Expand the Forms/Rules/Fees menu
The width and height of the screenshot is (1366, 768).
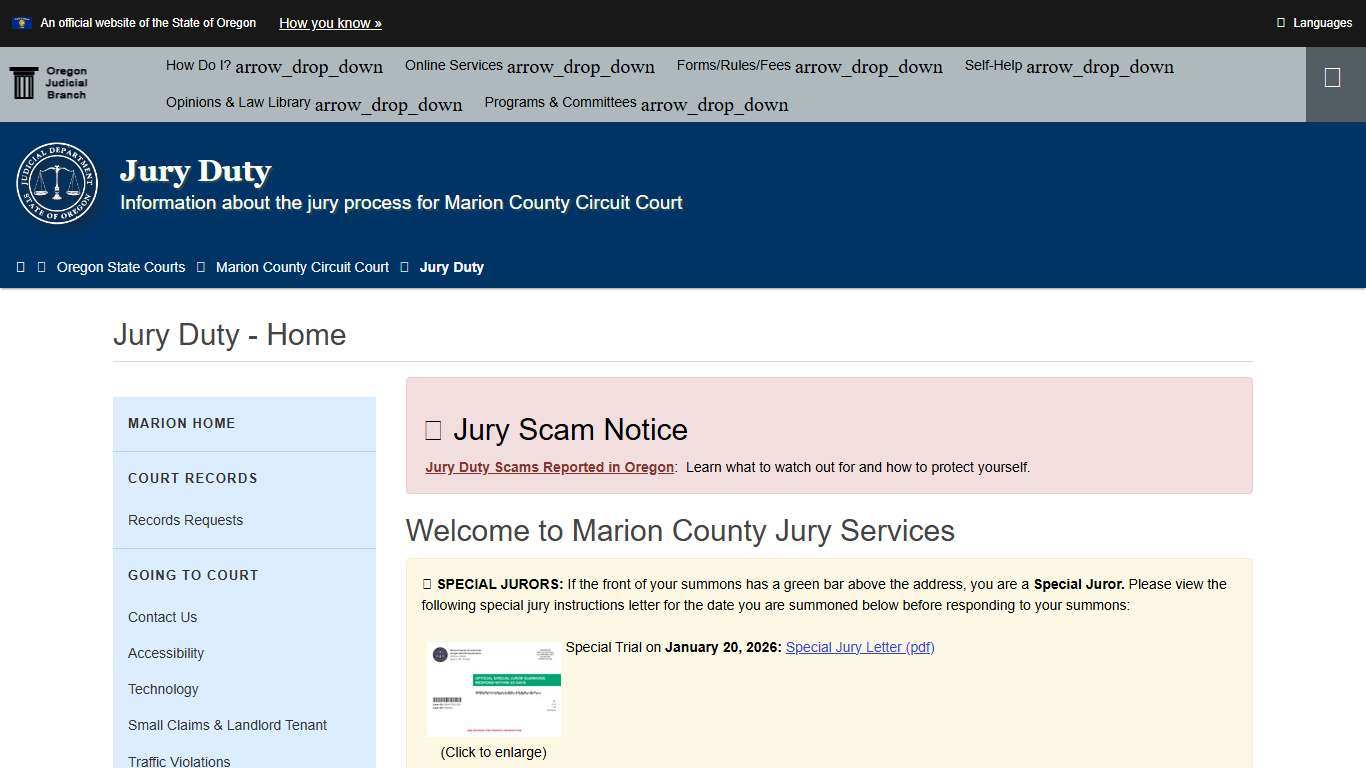click(809, 66)
